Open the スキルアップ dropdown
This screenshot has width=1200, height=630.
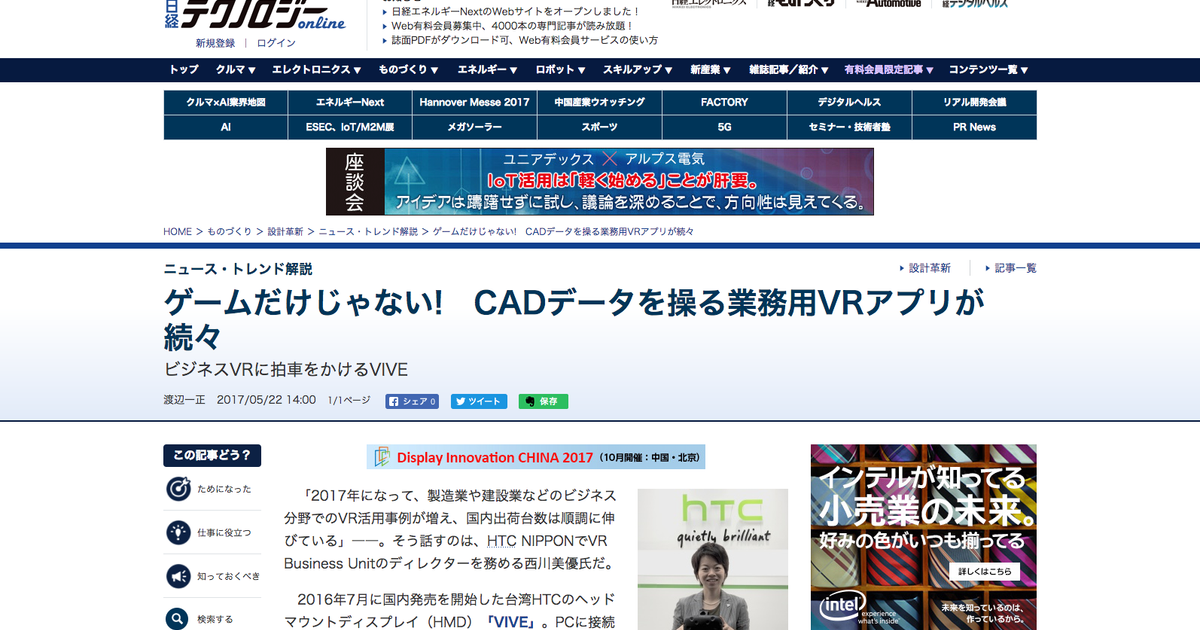tap(638, 70)
